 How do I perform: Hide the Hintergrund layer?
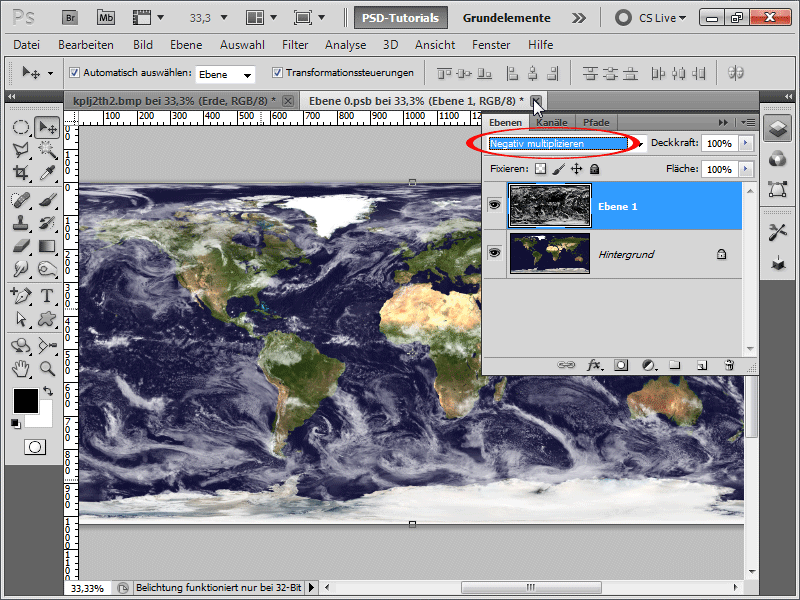coord(494,253)
